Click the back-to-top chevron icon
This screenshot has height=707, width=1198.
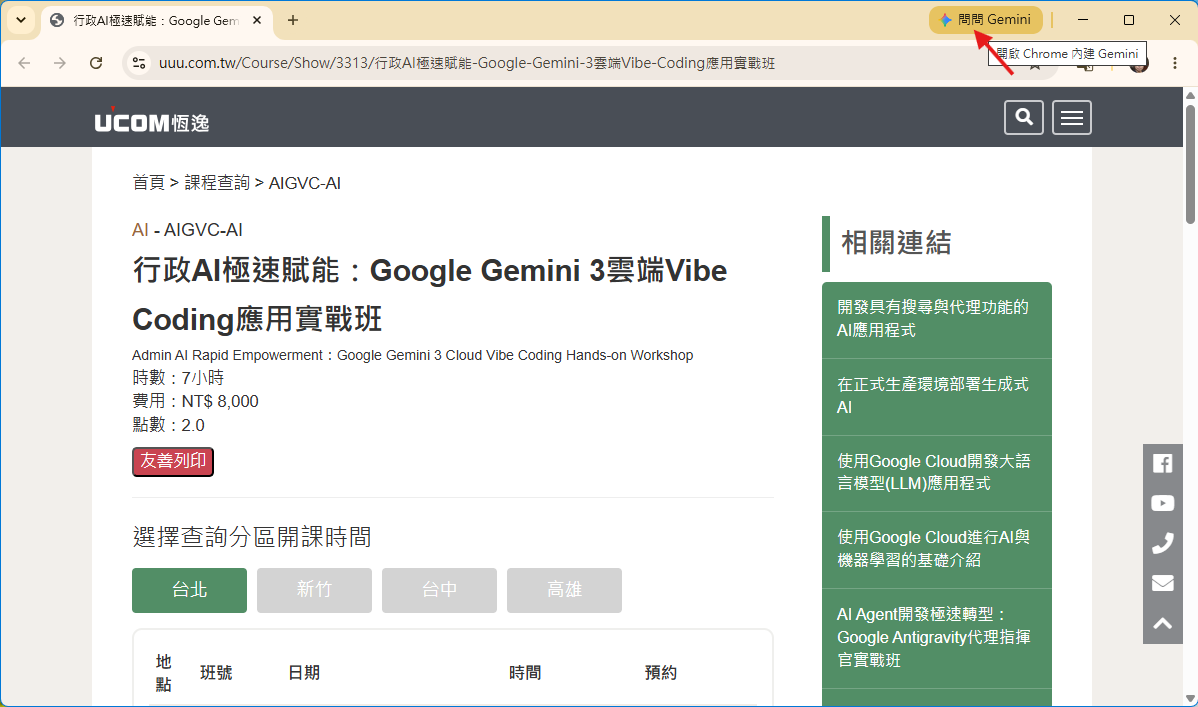point(1162,624)
